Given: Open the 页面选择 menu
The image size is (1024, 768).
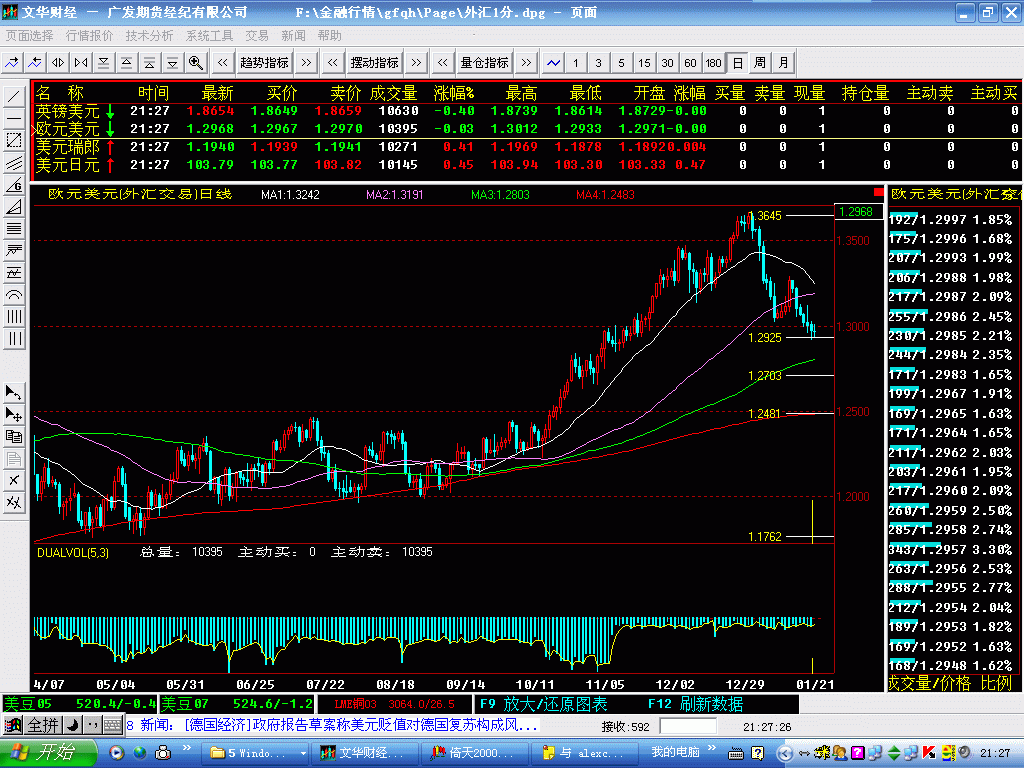Looking at the screenshot, I should coord(29,35).
